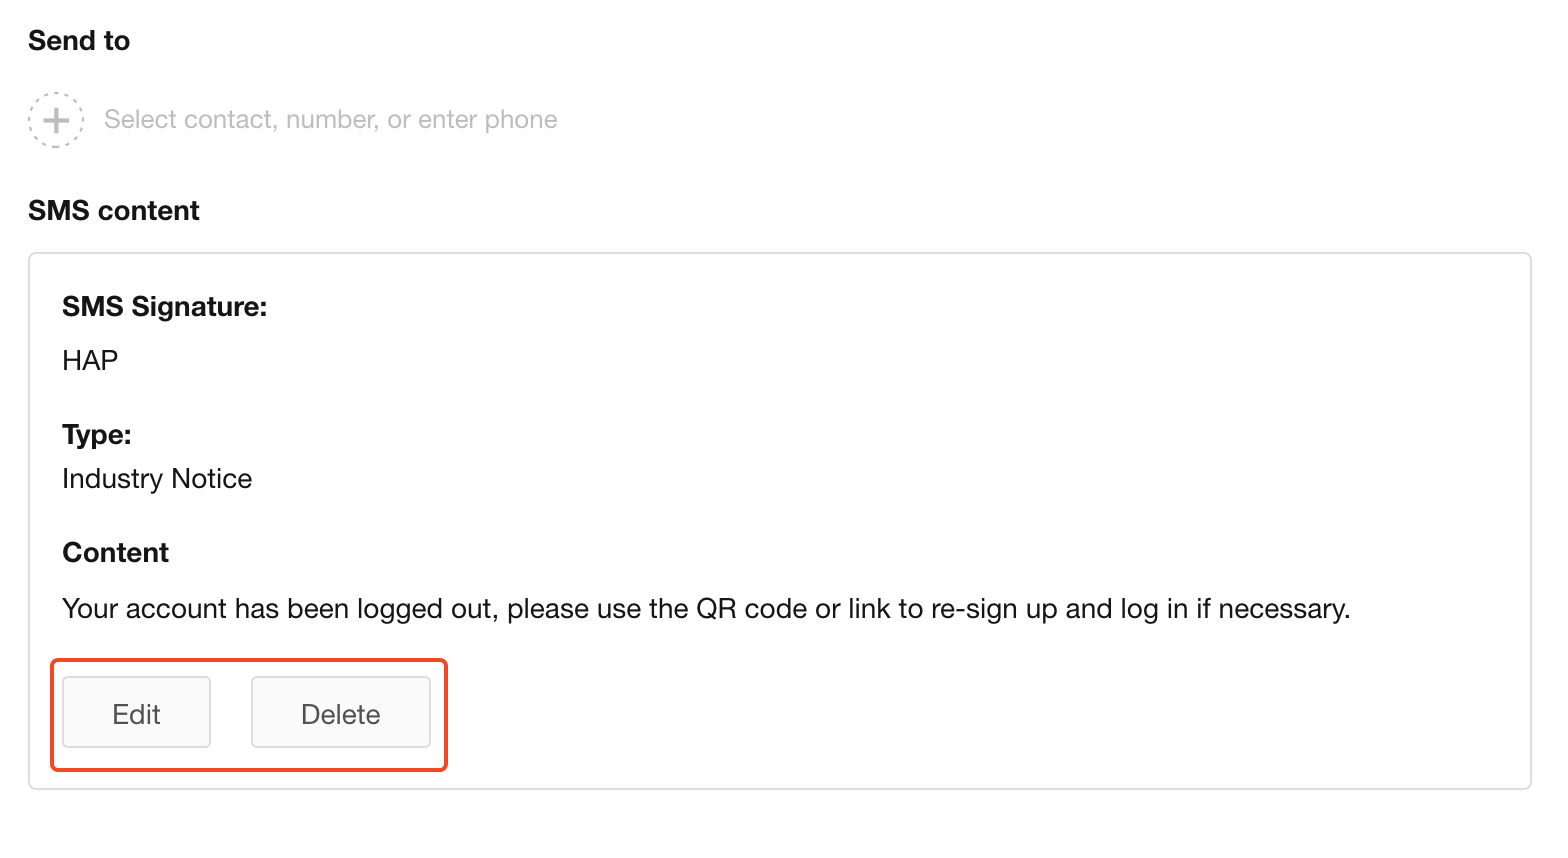
Task: Select the 'Industry Notice' type text
Action: click(157, 479)
